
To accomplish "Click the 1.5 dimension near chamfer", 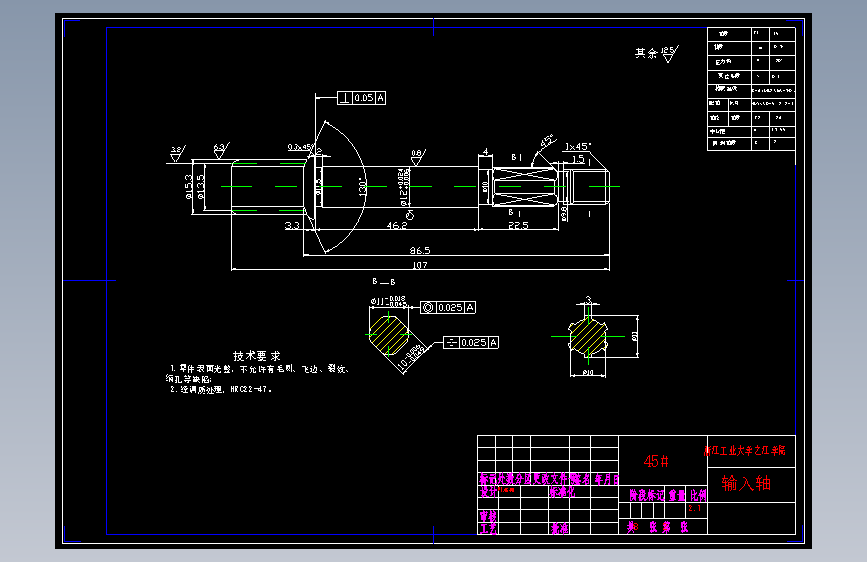I will click(x=578, y=159).
